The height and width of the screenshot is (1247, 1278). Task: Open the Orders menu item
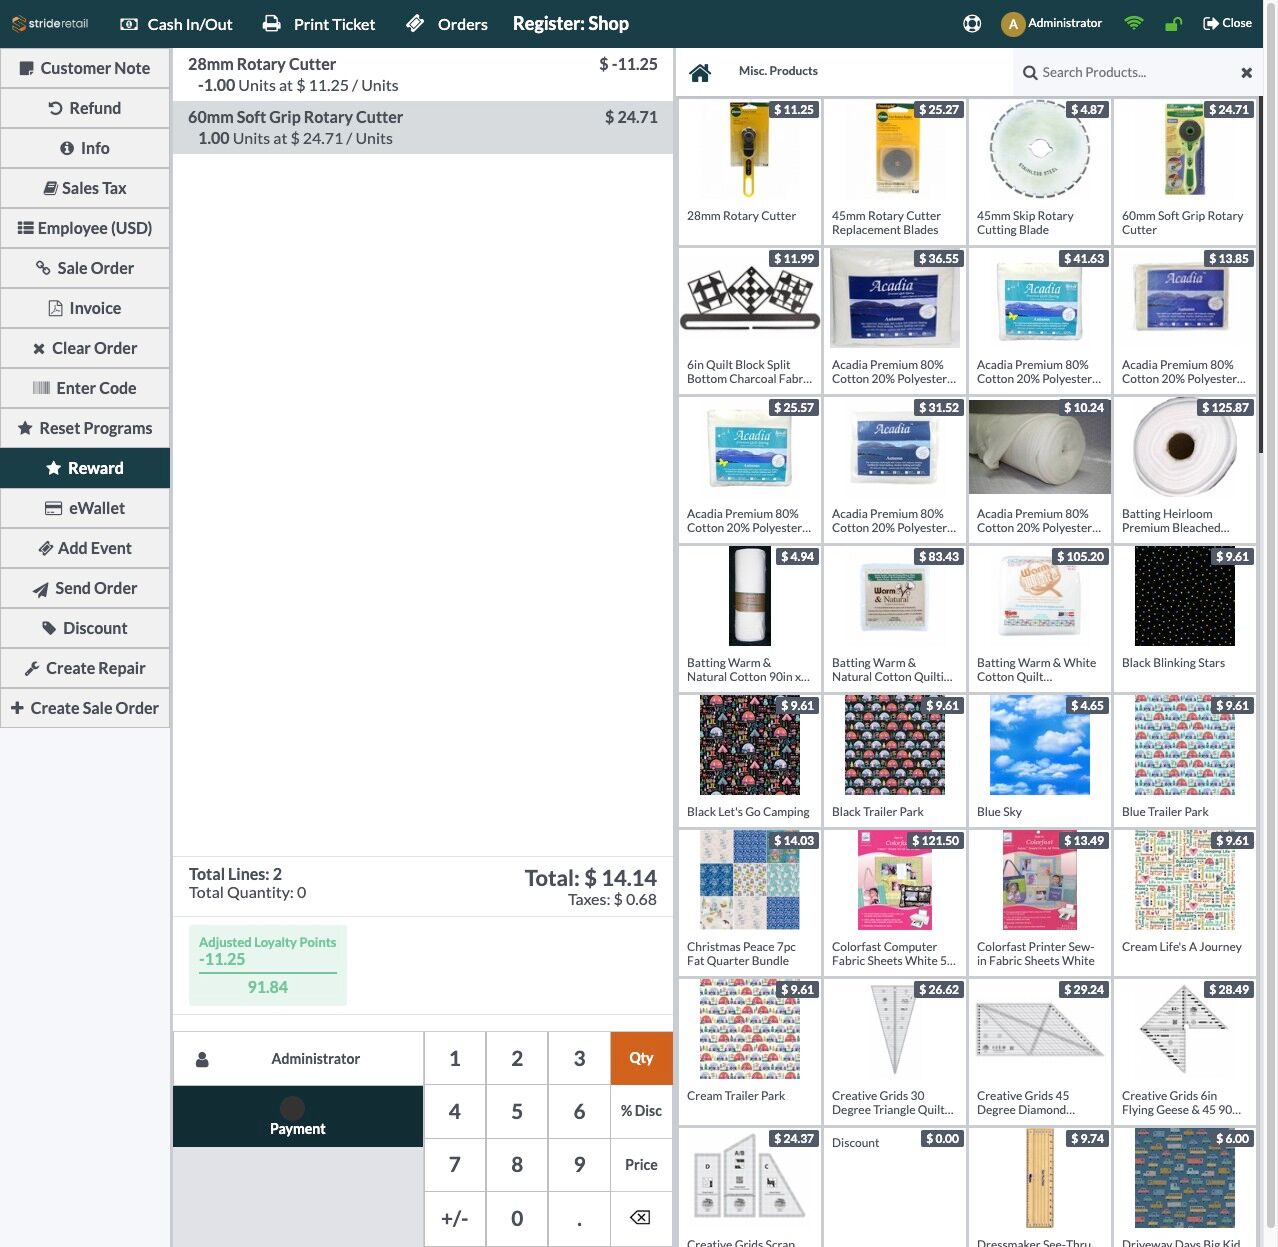point(447,24)
